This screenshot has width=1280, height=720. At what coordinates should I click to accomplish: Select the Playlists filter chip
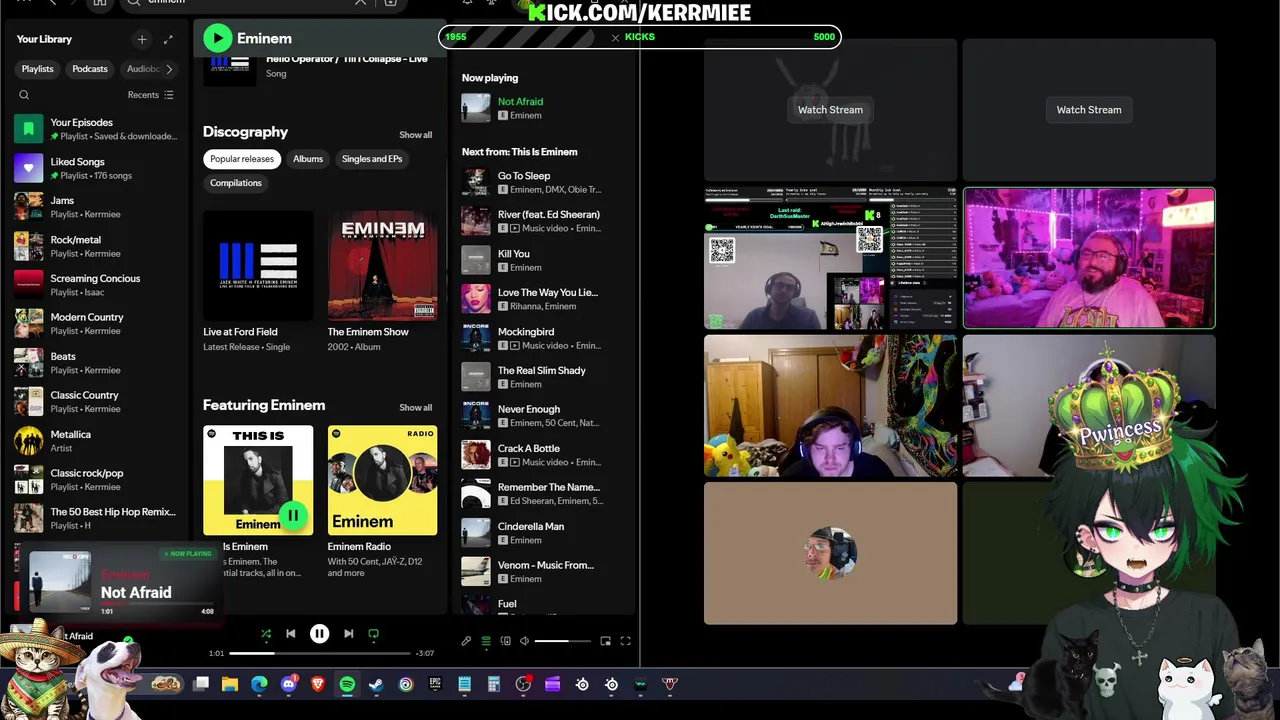pos(38,69)
